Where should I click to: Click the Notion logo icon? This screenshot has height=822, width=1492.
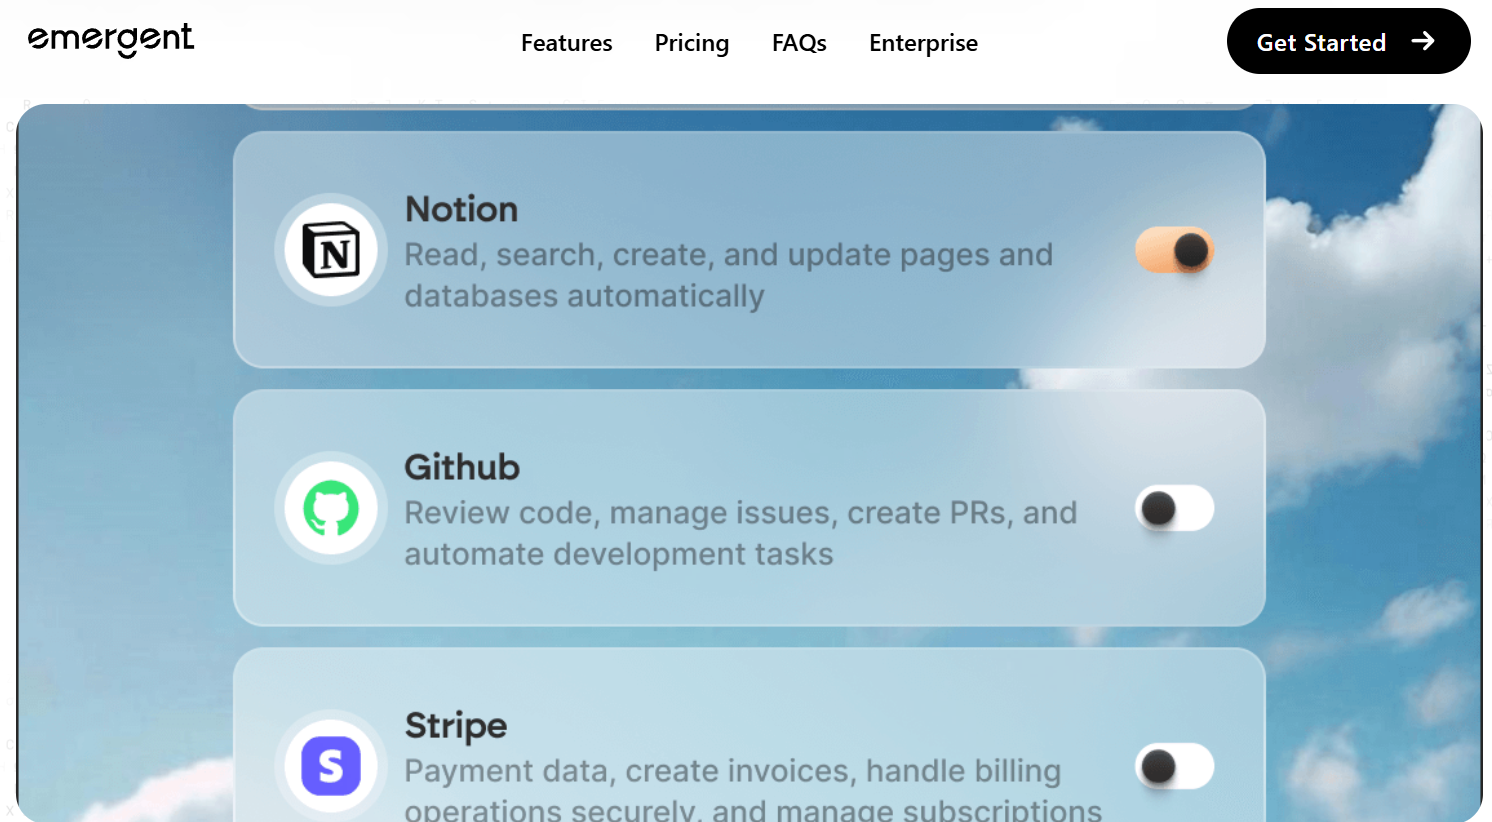[x=331, y=250]
